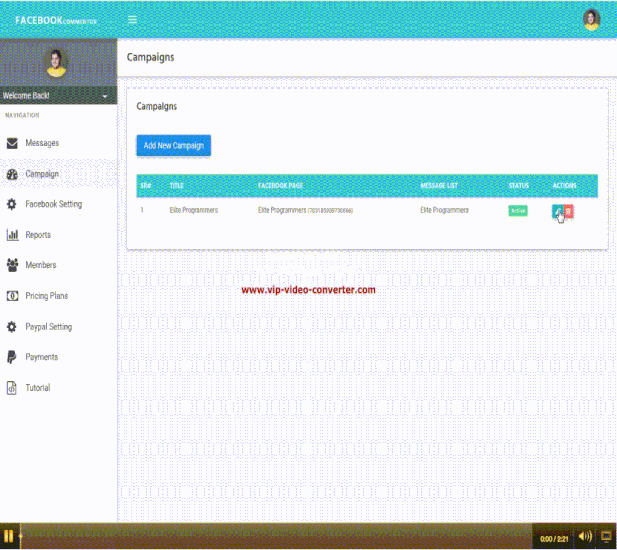
Task: Click the video progress bar
Action: point(276,536)
